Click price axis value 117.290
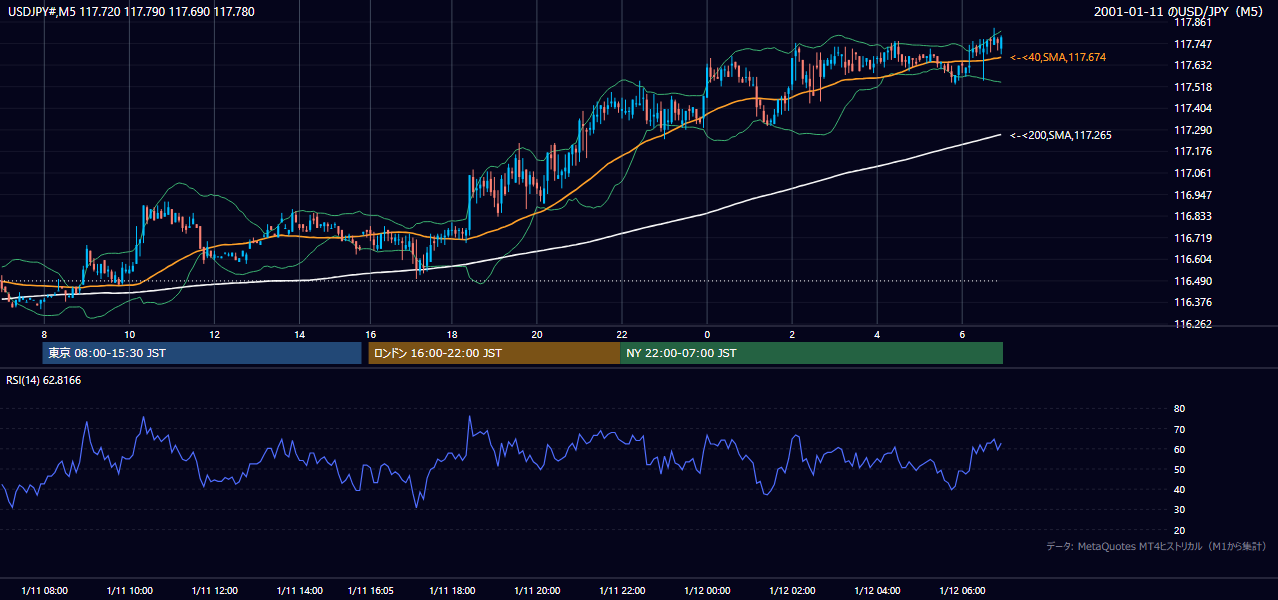The height and width of the screenshot is (600, 1278). pyautogui.click(x=1193, y=130)
